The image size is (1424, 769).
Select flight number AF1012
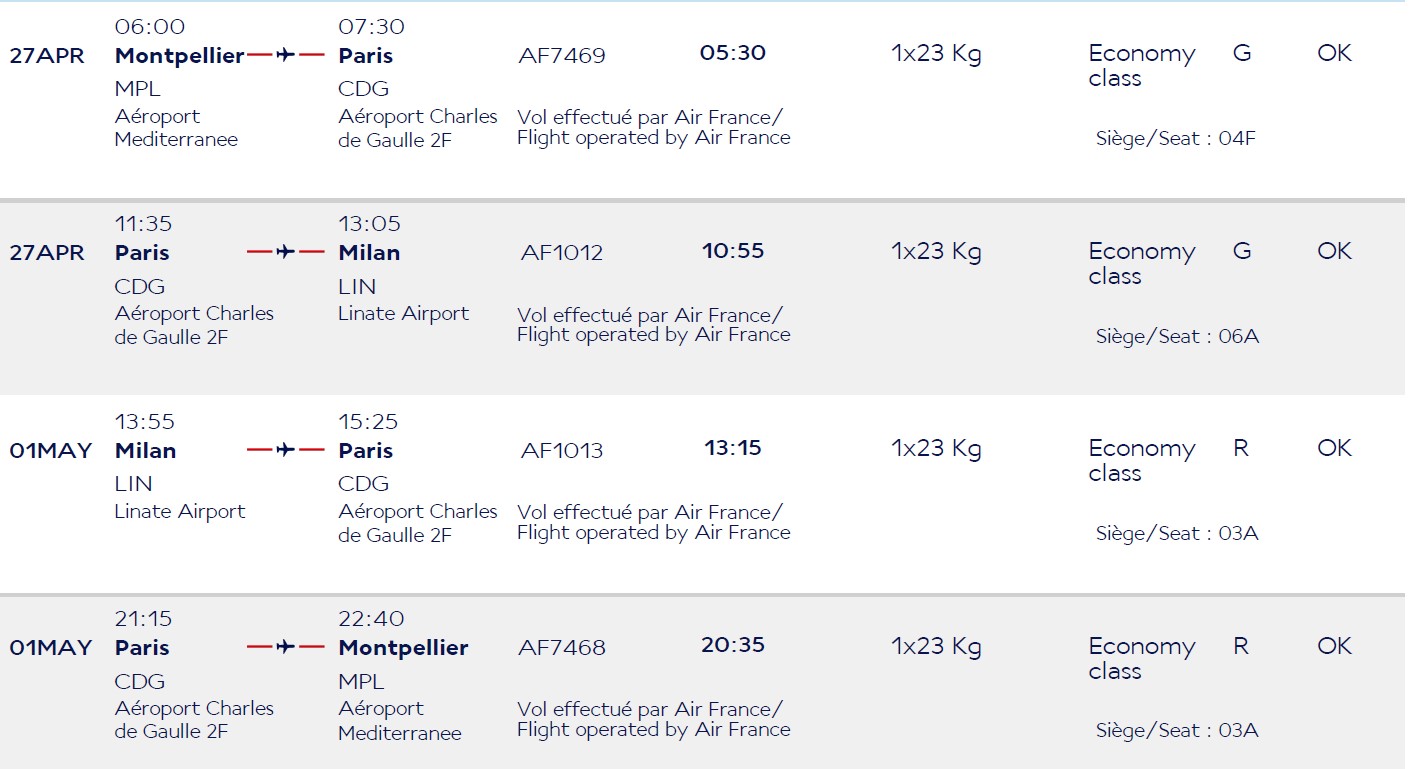[x=562, y=253]
